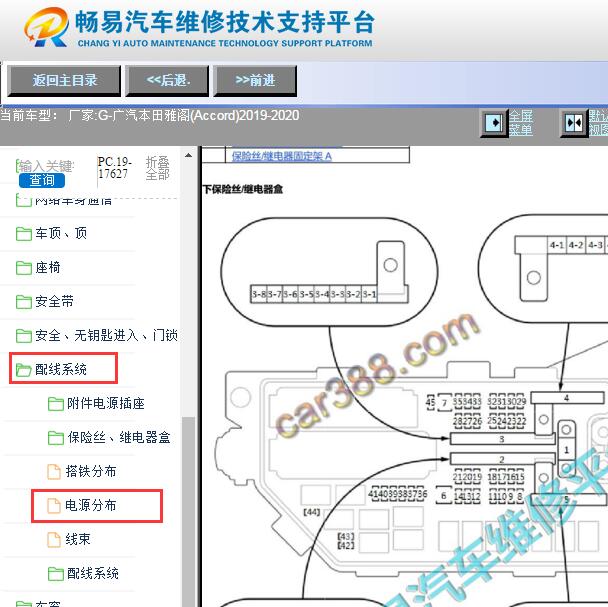Click fuse slot 4-1 in diagram
Viewport: 608px width, 607px height.
[x=557, y=245]
